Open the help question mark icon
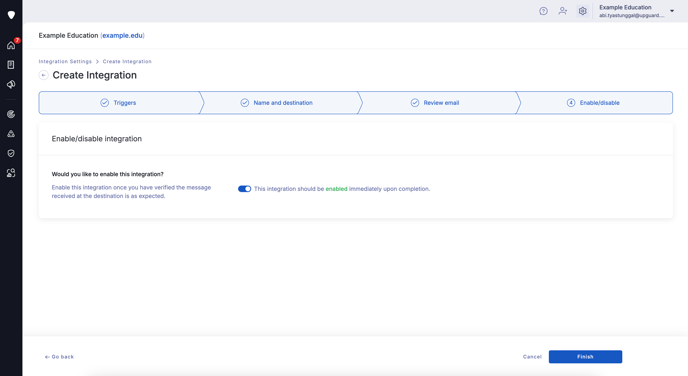 (543, 11)
